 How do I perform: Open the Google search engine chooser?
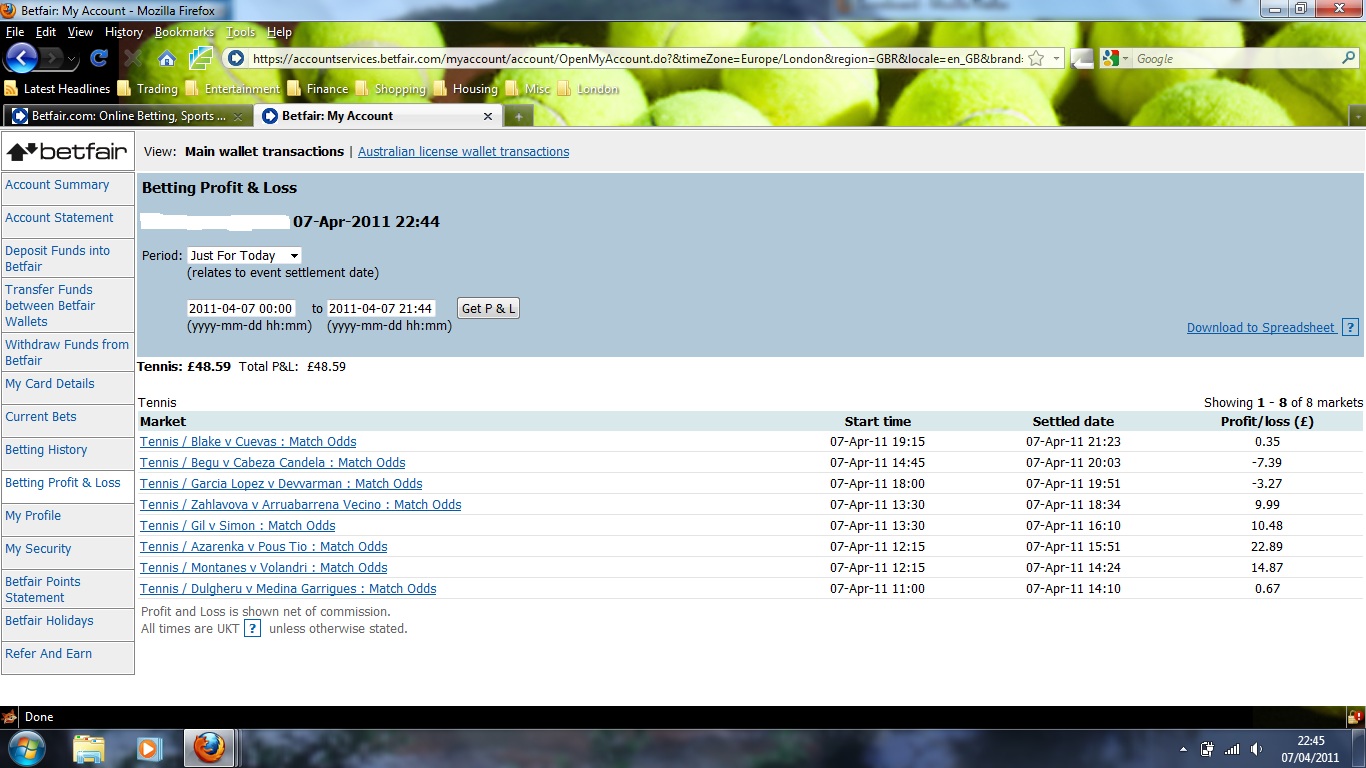[x=1116, y=59]
